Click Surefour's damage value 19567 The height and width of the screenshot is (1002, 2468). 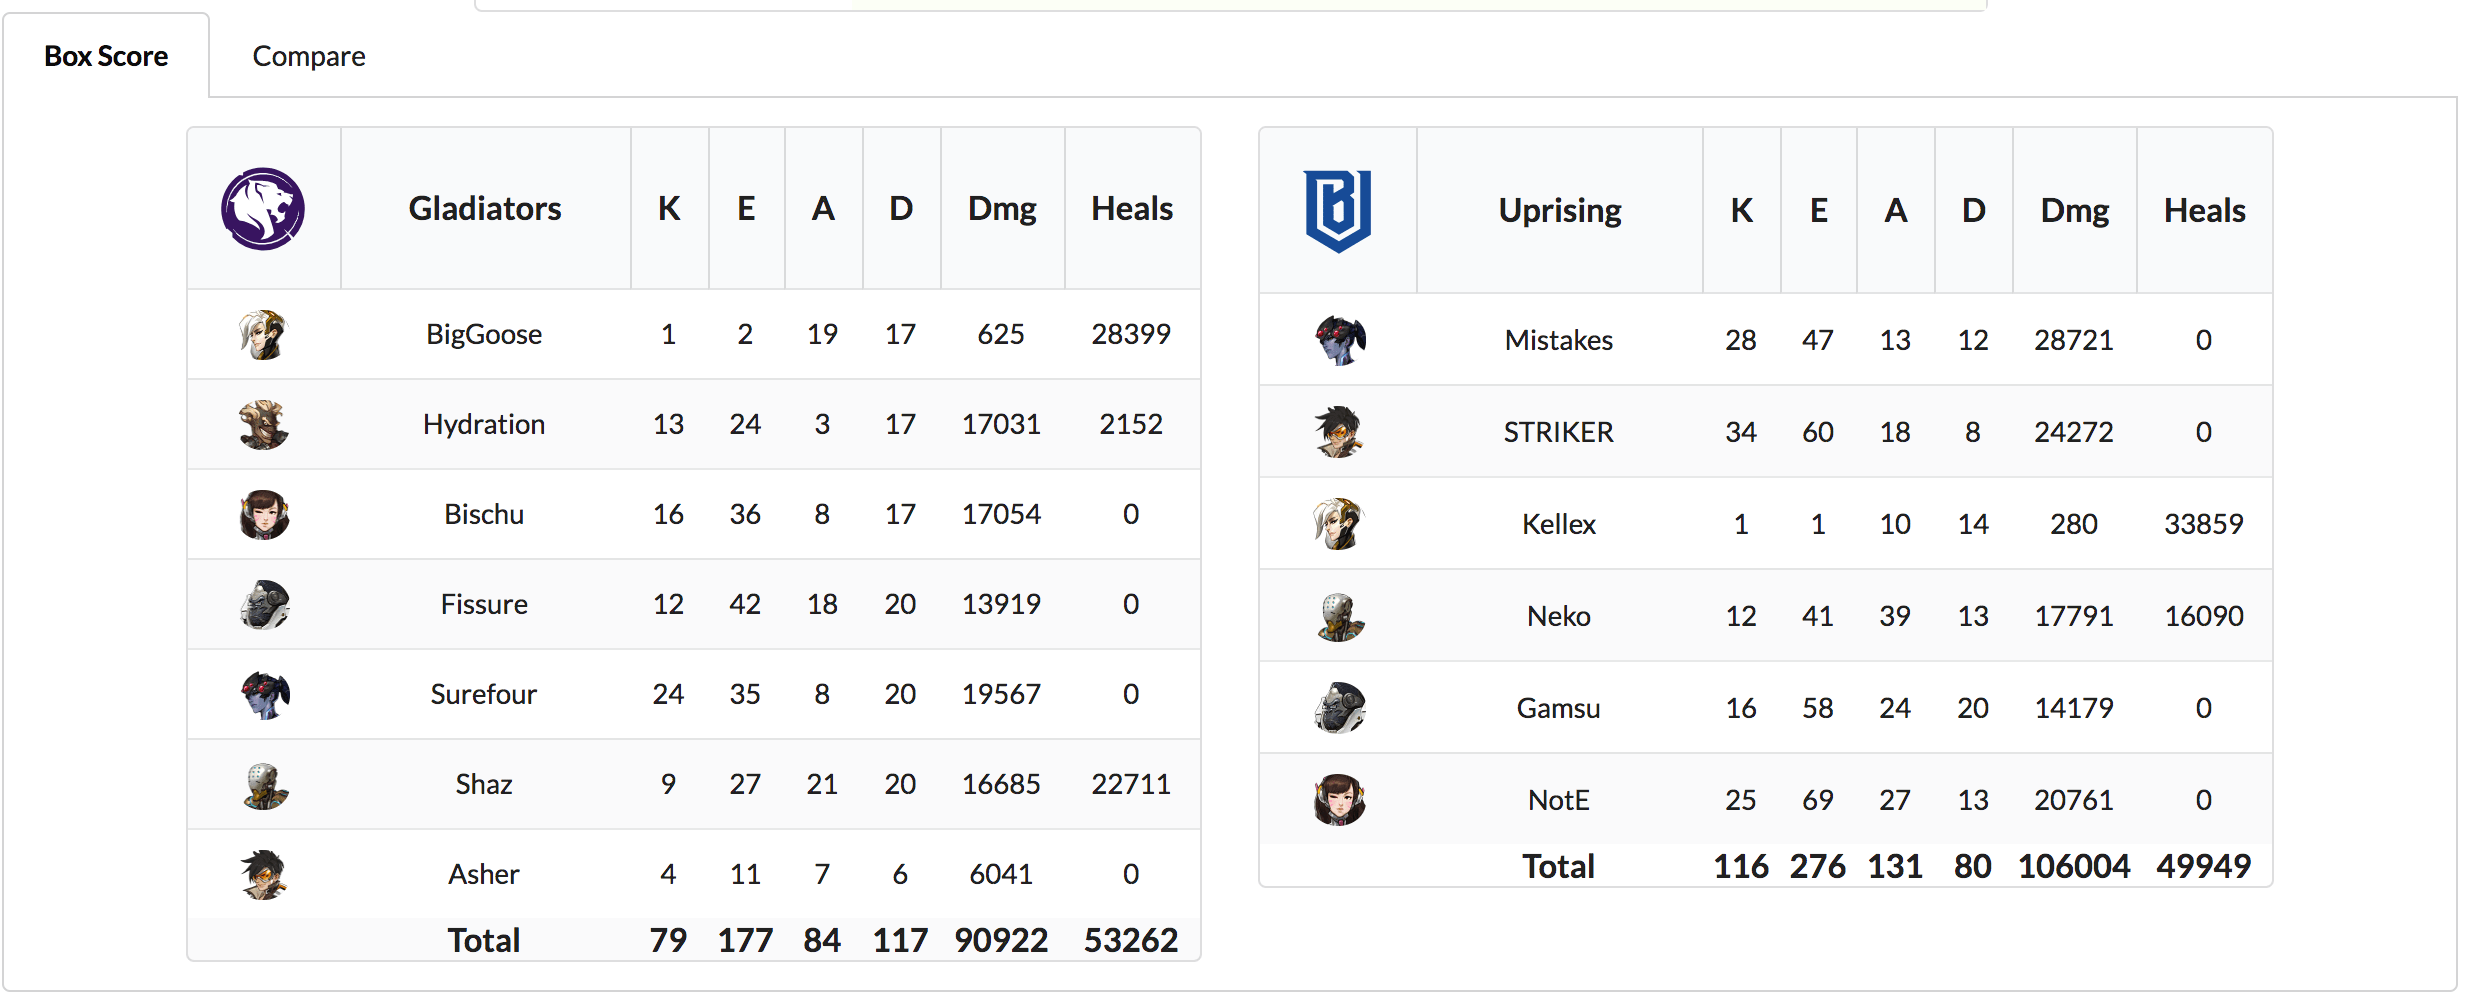pos(1001,694)
